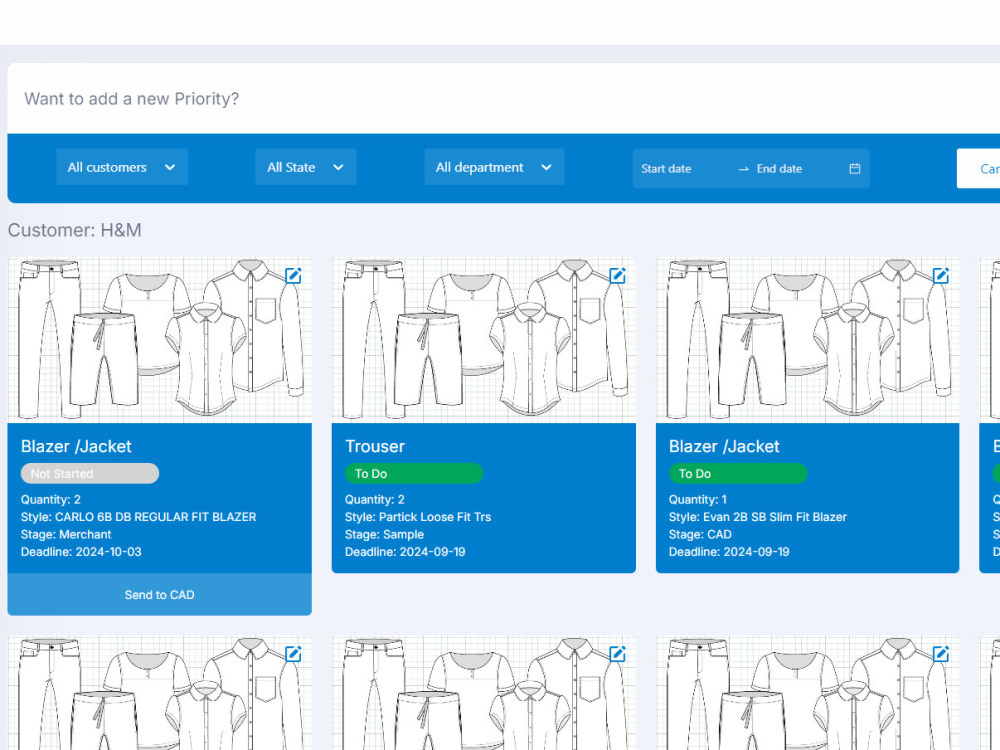Image resolution: width=1000 pixels, height=750 pixels.
Task: Click the Not Started status badge
Action: pos(90,473)
